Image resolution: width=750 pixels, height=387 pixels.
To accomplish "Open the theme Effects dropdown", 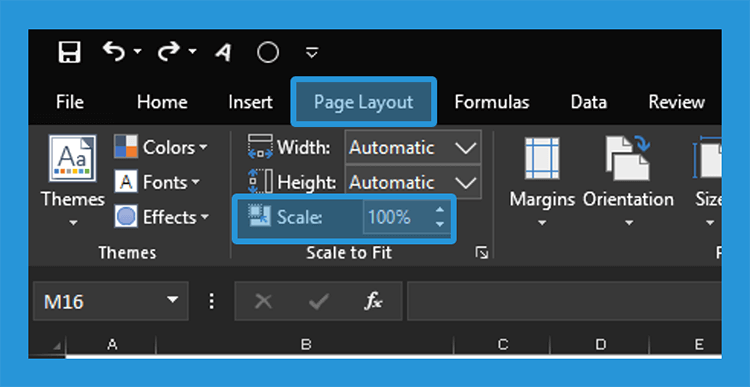I will 162,217.
